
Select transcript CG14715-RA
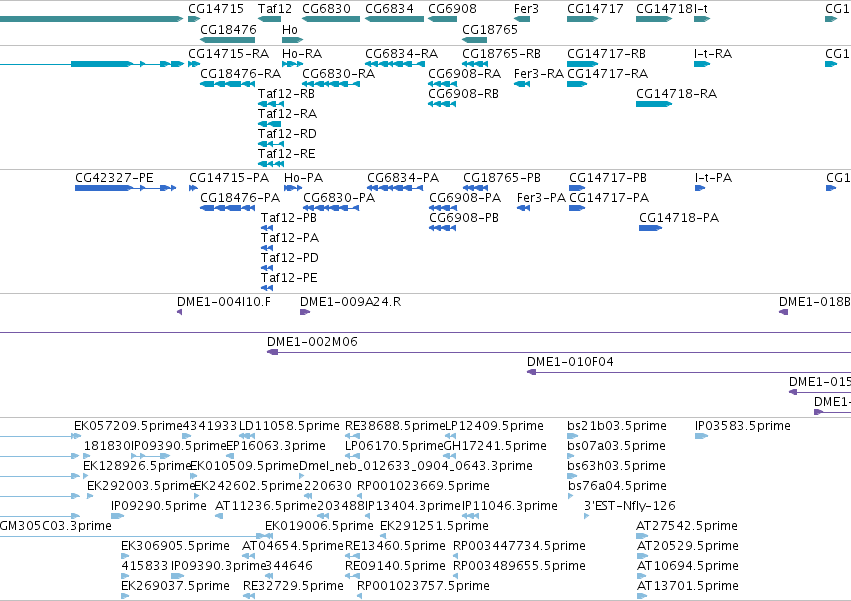(x=228, y=54)
